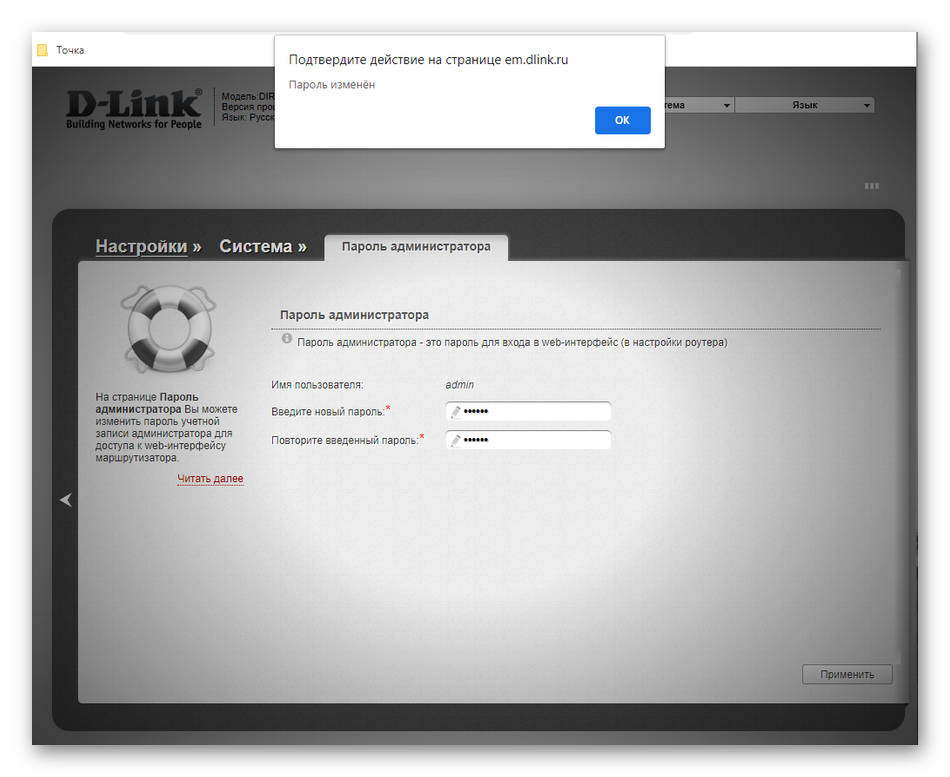This screenshot has height=777, width=950.
Task: Expand the side panel with left arrow
Action: [x=66, y=499]
